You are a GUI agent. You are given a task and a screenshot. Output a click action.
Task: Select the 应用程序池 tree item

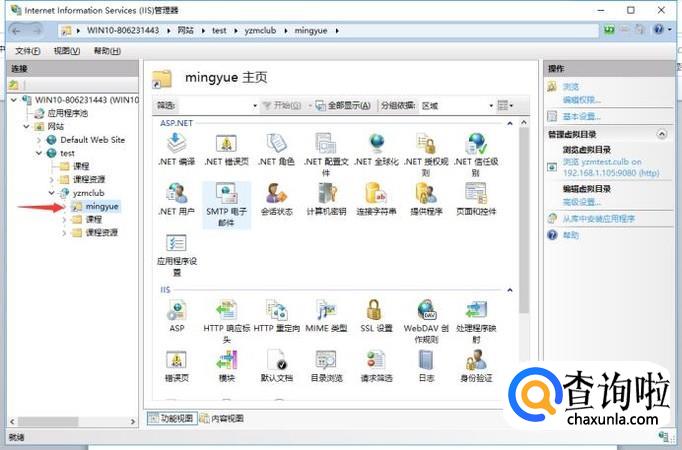coord(67,113)
